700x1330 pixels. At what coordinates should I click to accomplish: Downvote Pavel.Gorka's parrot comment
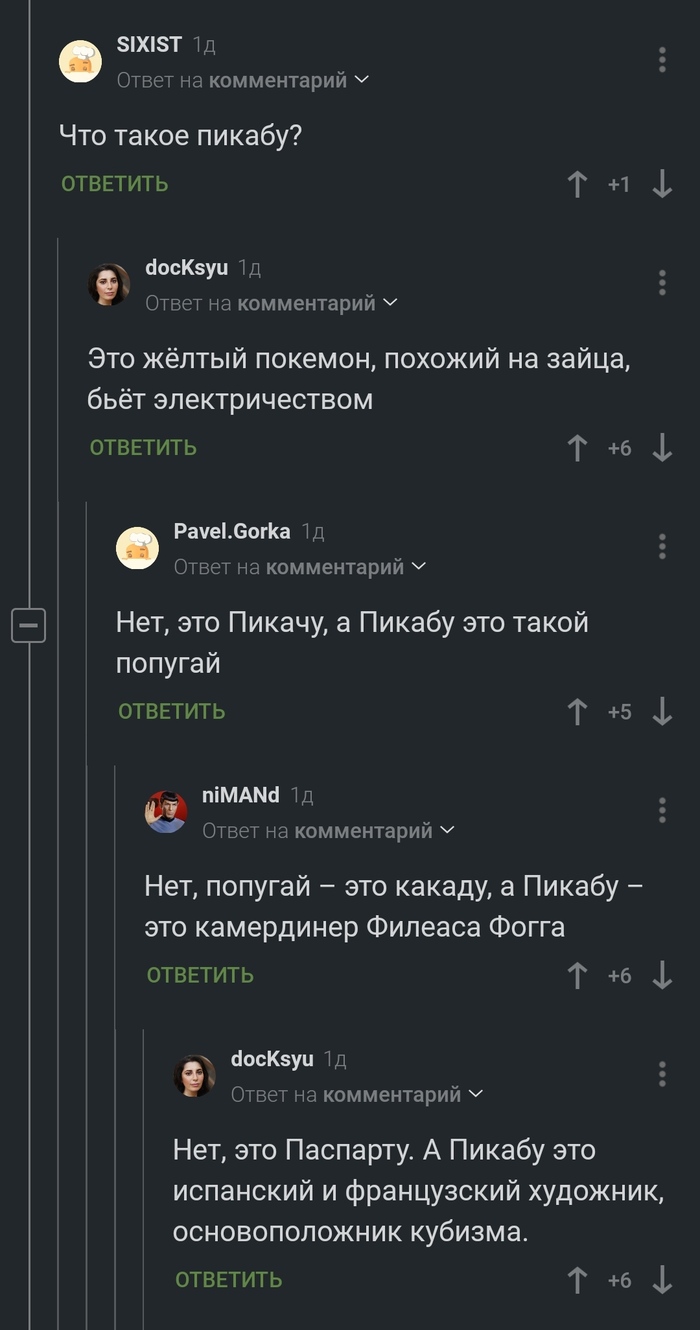[662, 712]
